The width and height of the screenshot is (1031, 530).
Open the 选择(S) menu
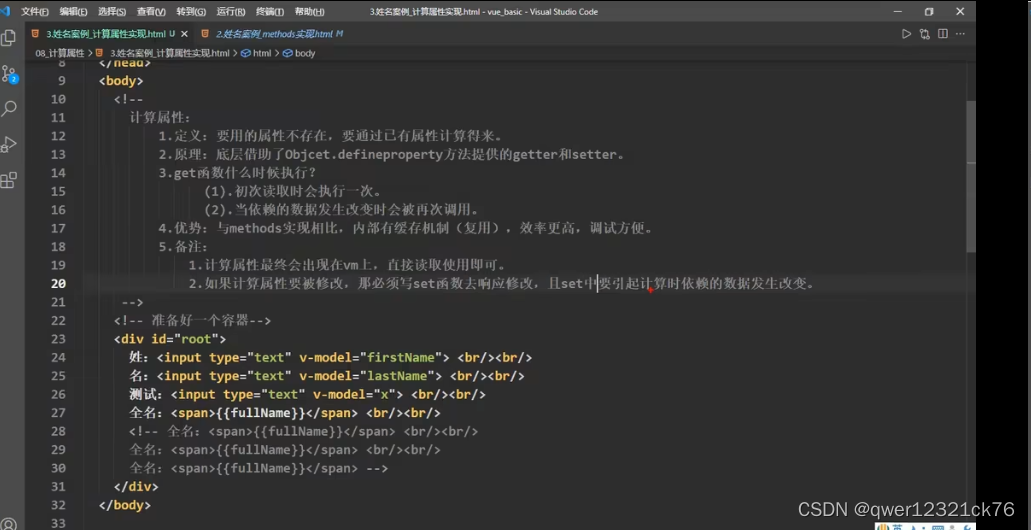[112, 12]
